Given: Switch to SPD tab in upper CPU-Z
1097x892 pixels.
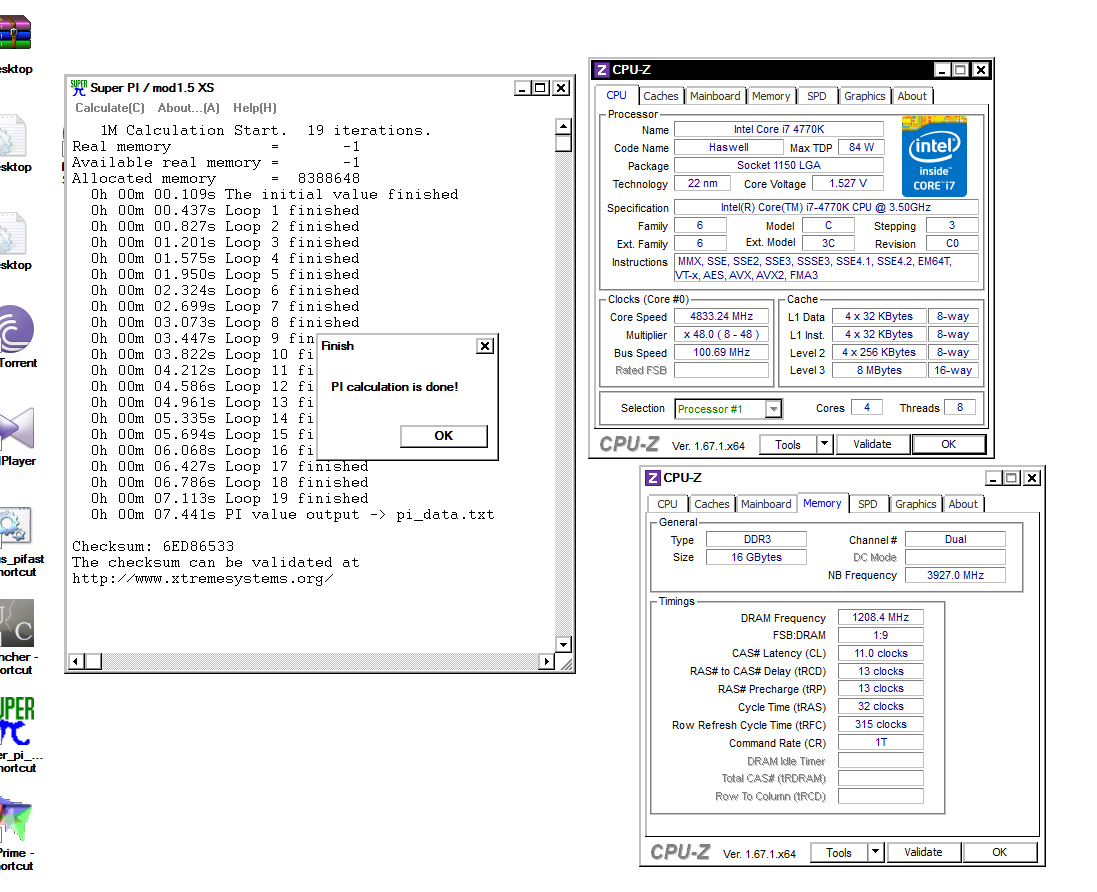Looking at the screenshot, I should [816, 96].
